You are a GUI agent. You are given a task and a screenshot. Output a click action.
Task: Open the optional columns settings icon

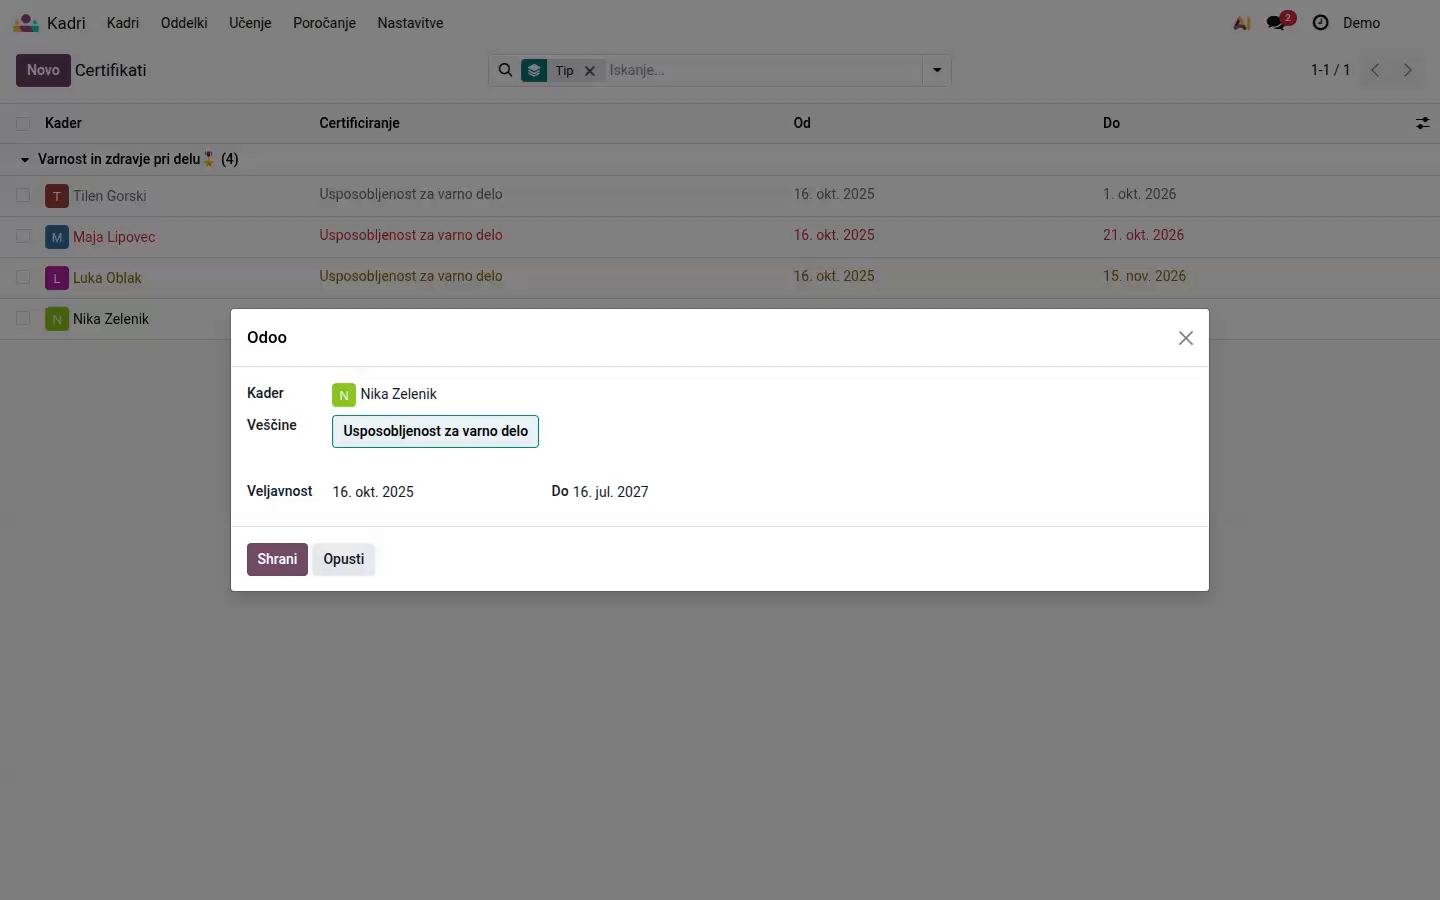(x=1422, y=123)
